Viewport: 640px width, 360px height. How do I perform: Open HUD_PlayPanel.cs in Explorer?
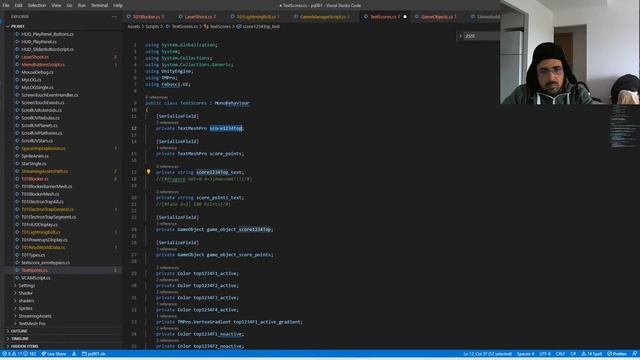tap(39, 42)
